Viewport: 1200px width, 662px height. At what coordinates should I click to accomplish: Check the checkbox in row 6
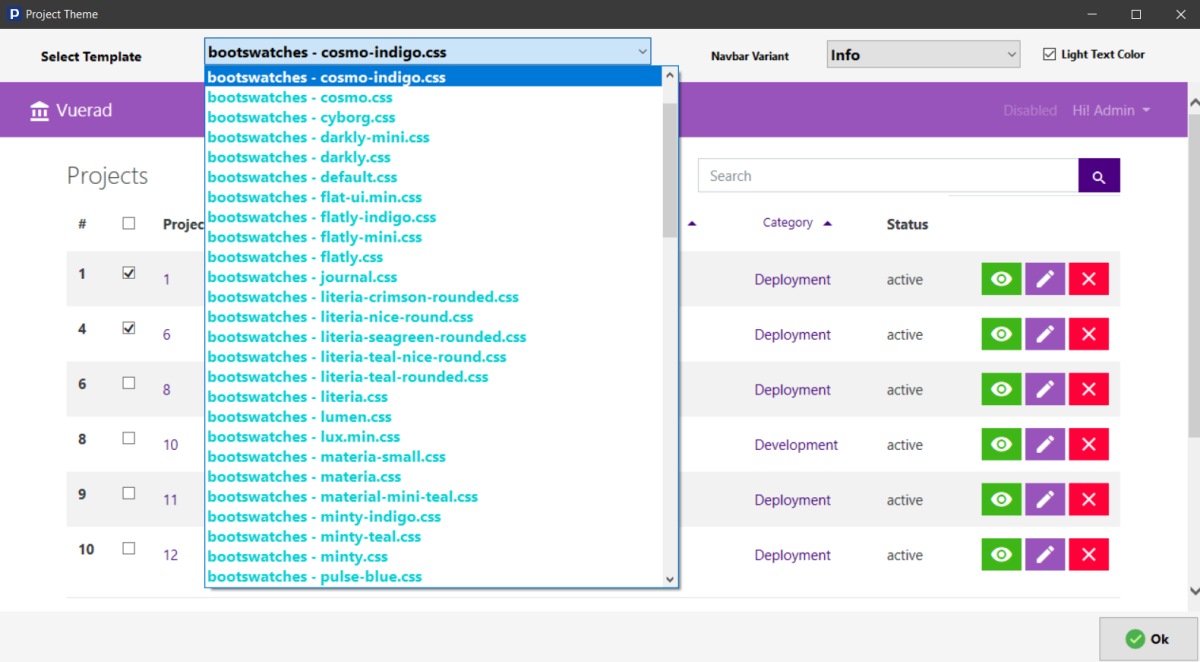click(x=128, y=383)
